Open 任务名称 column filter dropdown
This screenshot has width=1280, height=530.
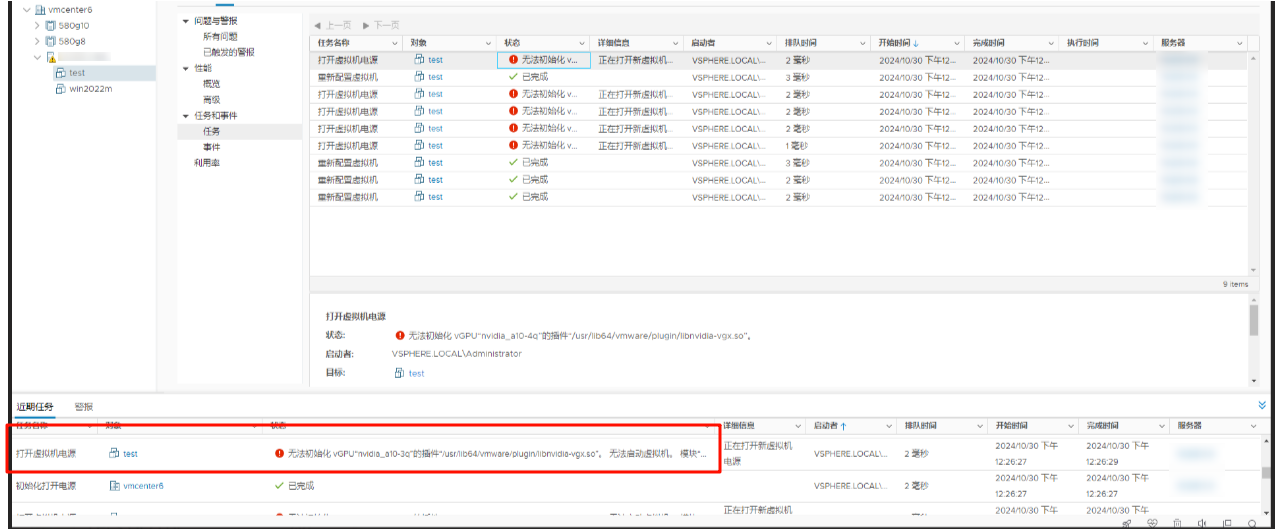tap(396, 43)
